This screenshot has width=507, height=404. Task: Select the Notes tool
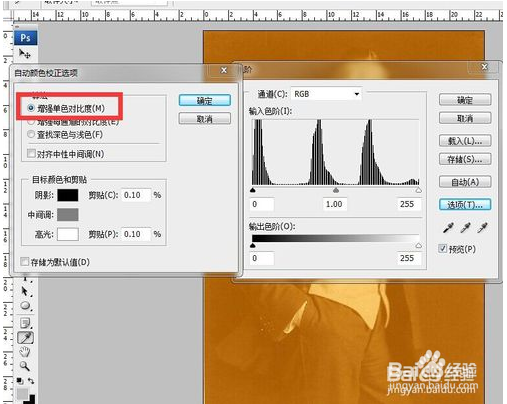[25, 323]
